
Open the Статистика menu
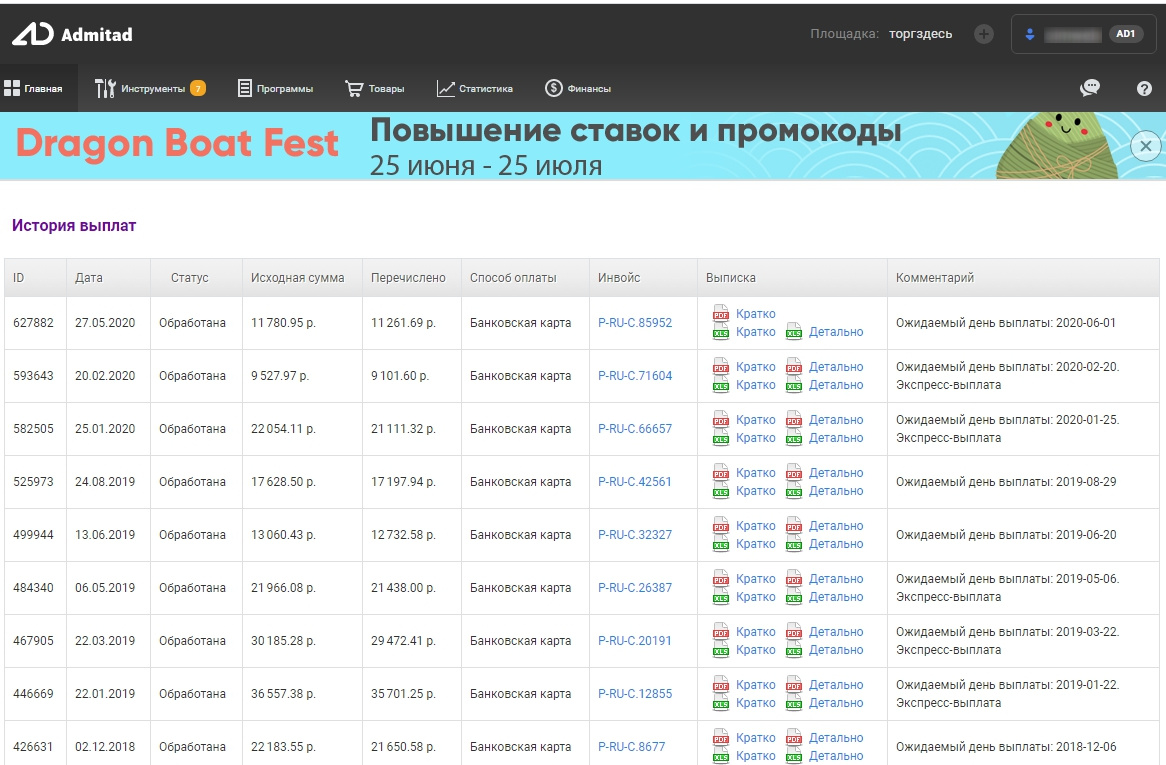coord(475,88)
